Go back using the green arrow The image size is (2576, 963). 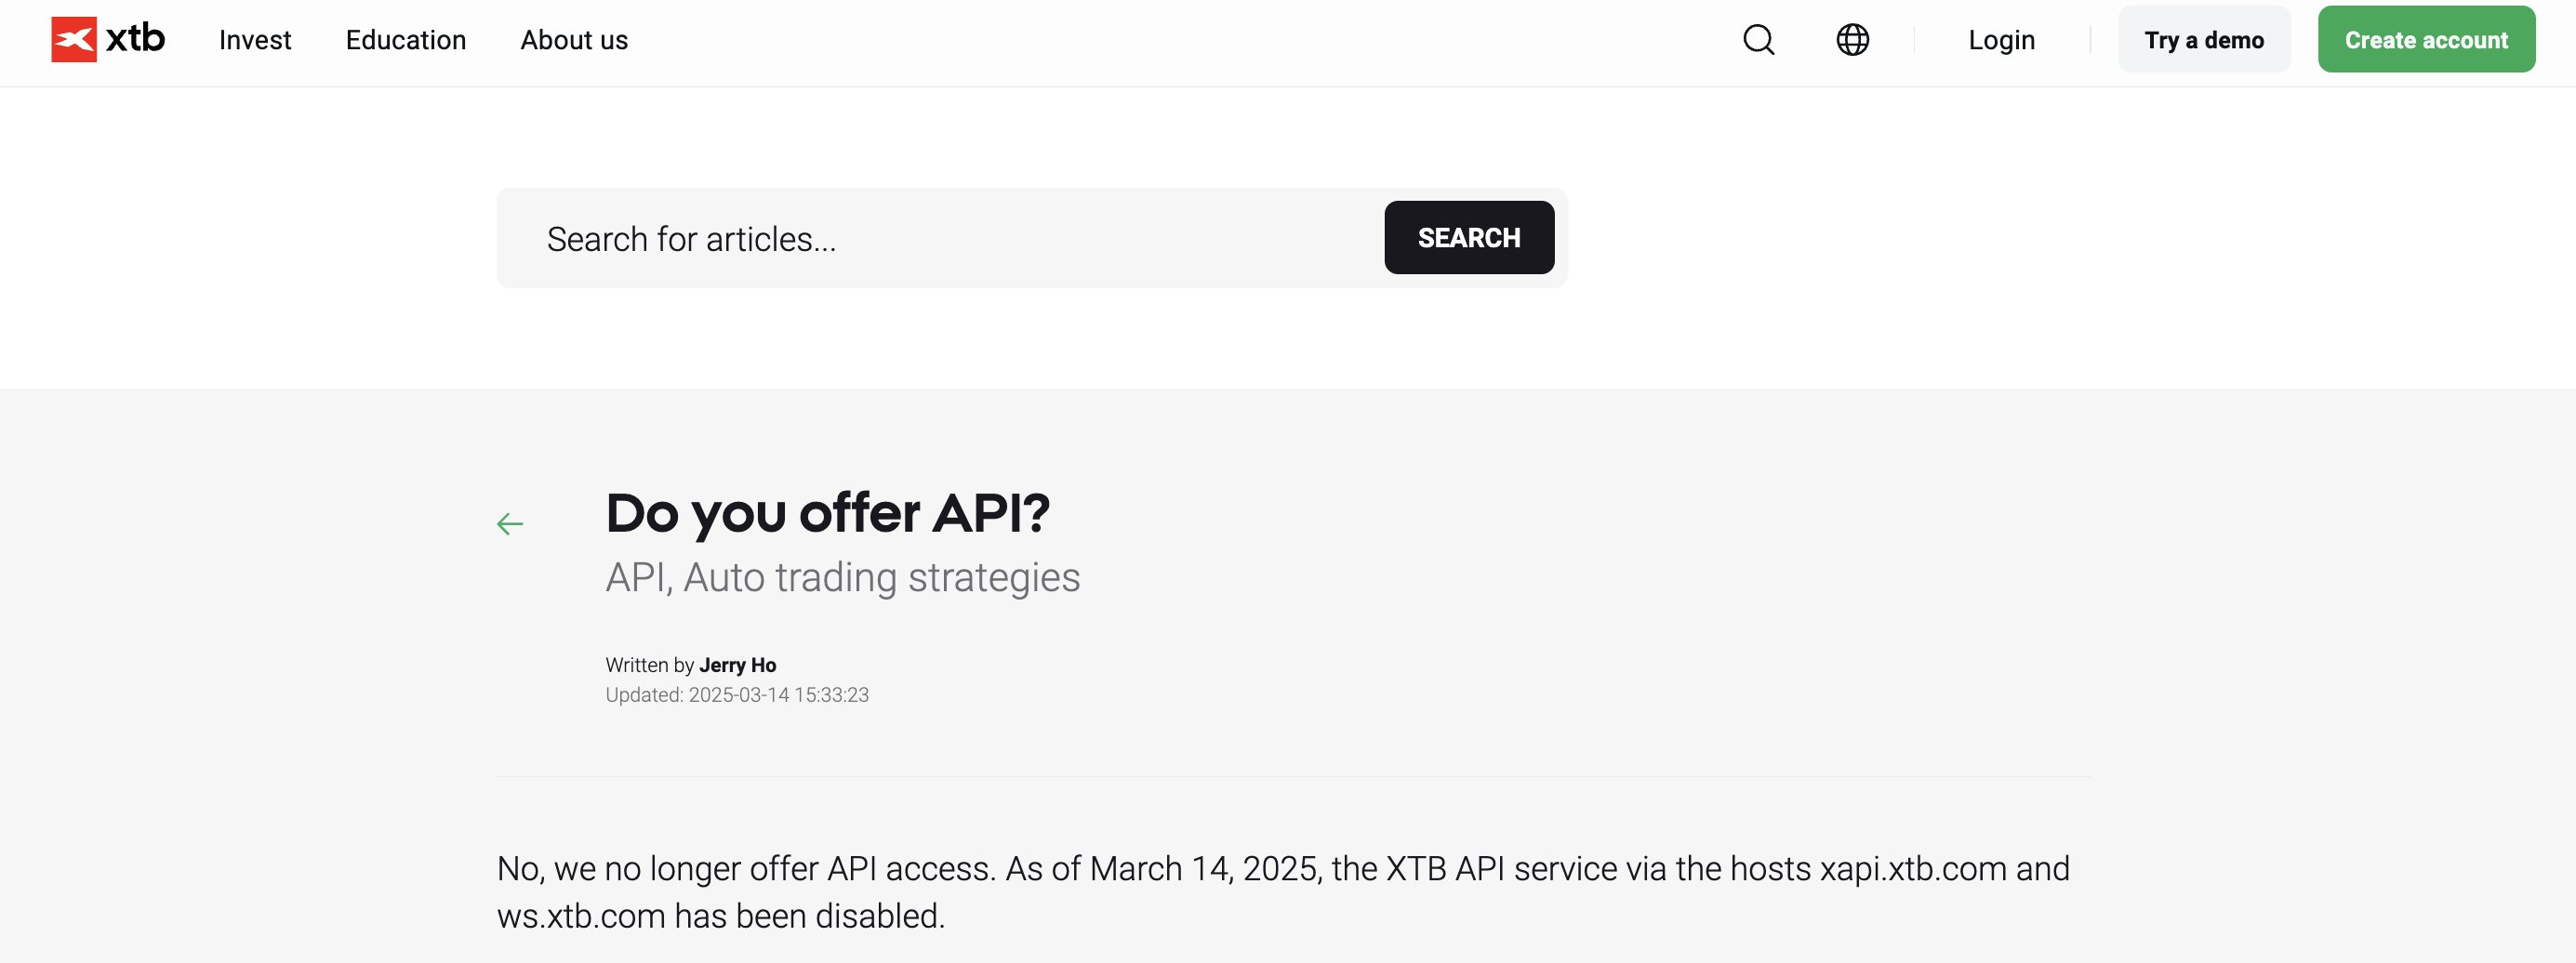coord(510,524)
